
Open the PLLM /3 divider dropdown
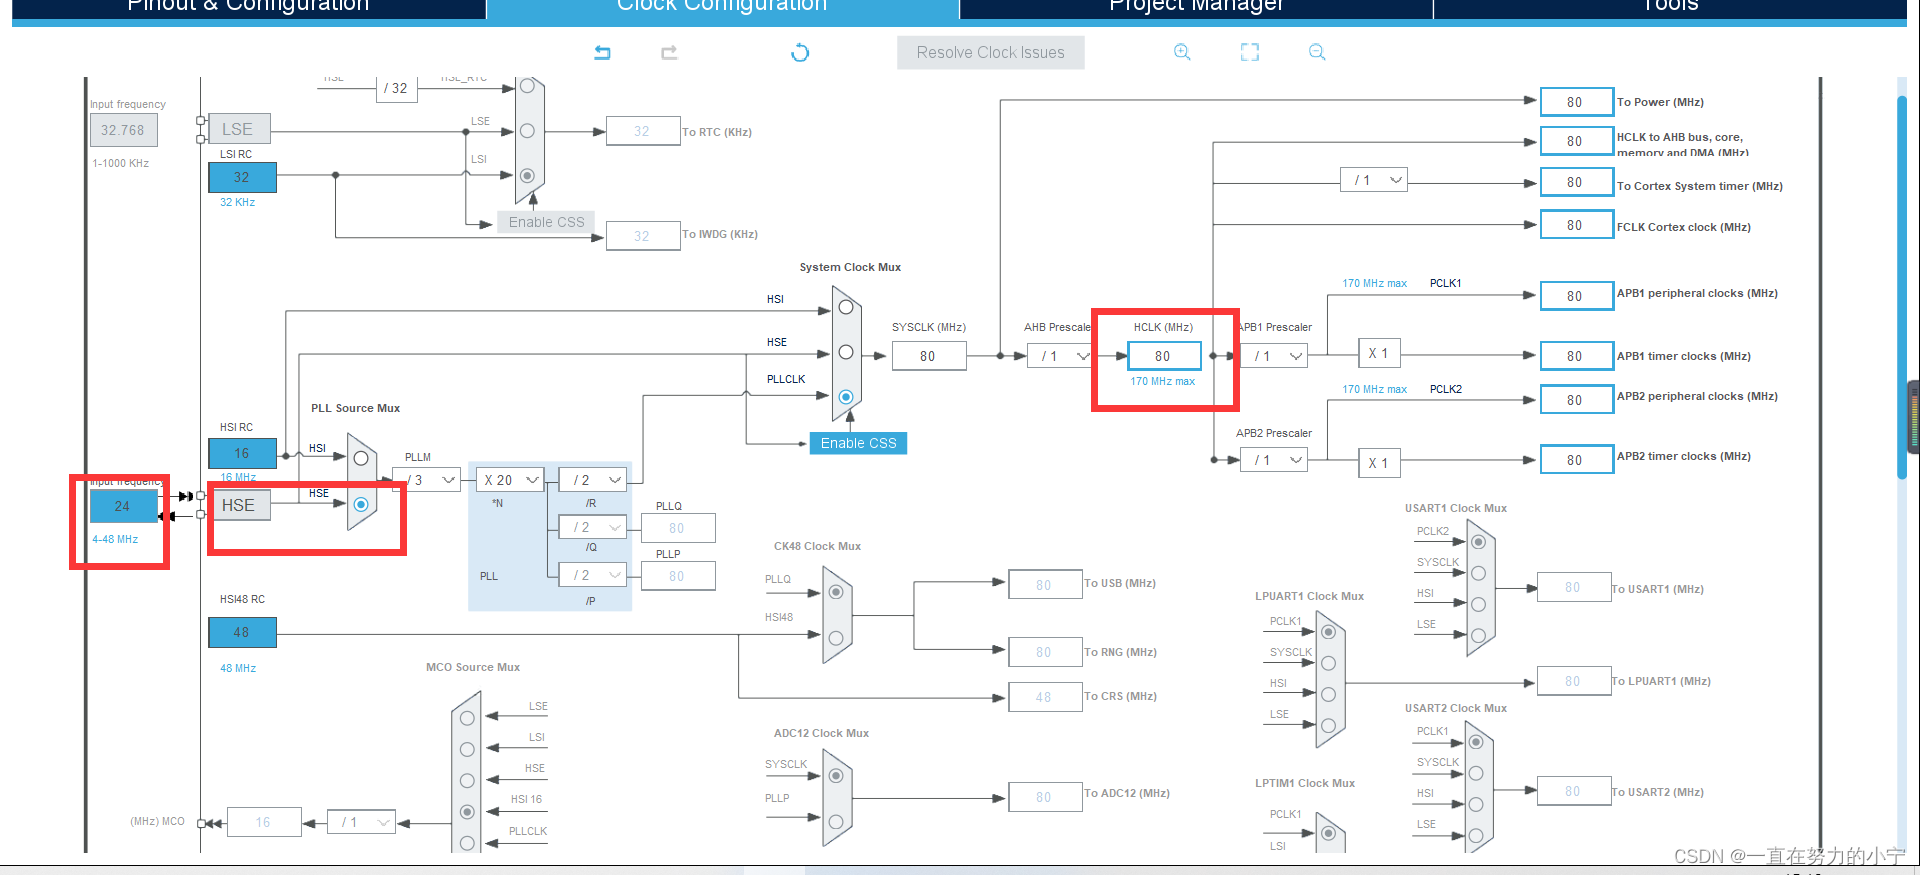coord(427,480)
